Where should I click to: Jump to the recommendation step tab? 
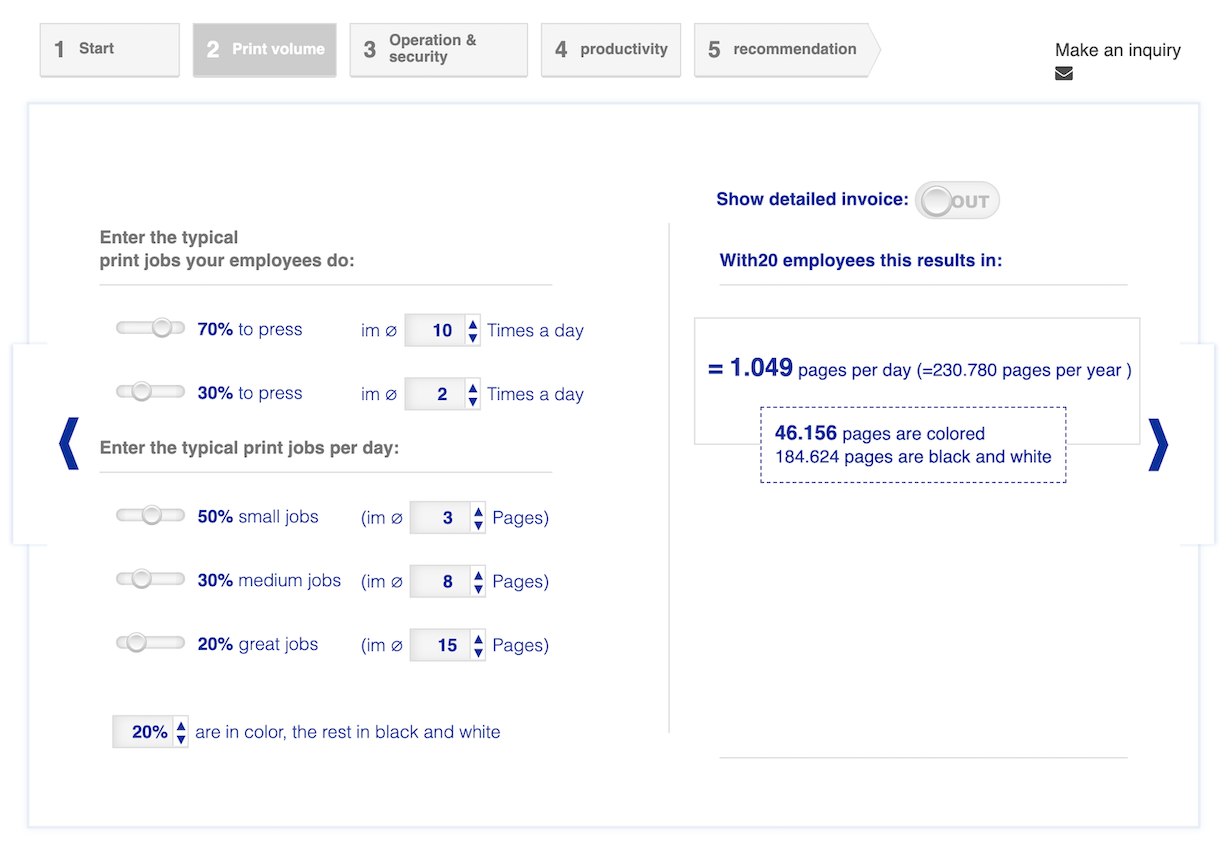click(x=782, y=49)
